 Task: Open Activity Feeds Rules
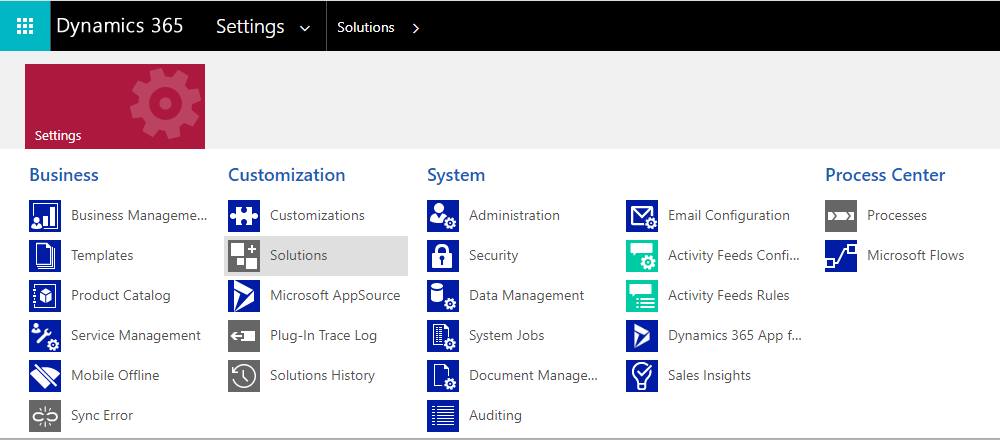(728, 296)
